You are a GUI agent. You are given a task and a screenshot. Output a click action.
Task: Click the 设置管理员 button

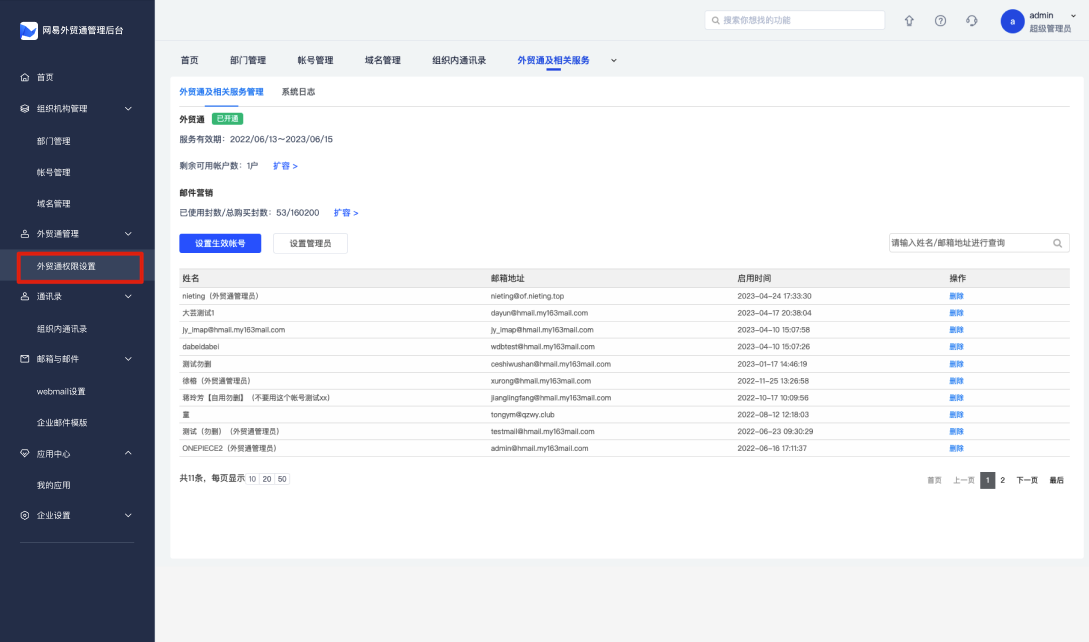click(310, 243)
